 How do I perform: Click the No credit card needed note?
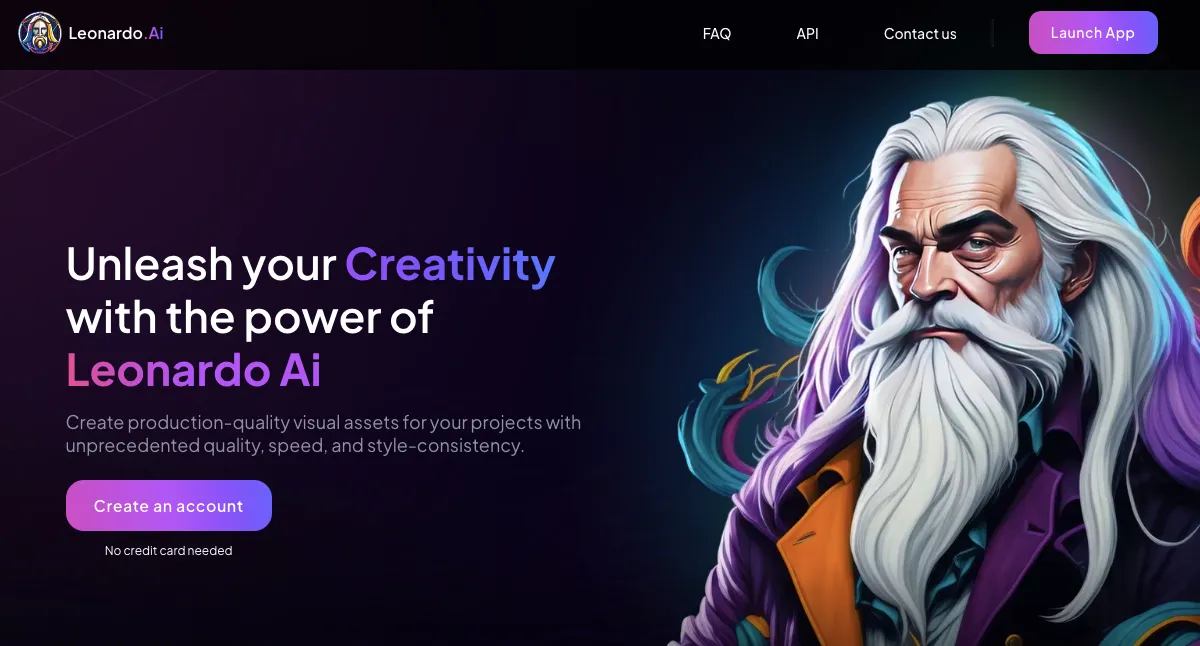coord(168,550)
